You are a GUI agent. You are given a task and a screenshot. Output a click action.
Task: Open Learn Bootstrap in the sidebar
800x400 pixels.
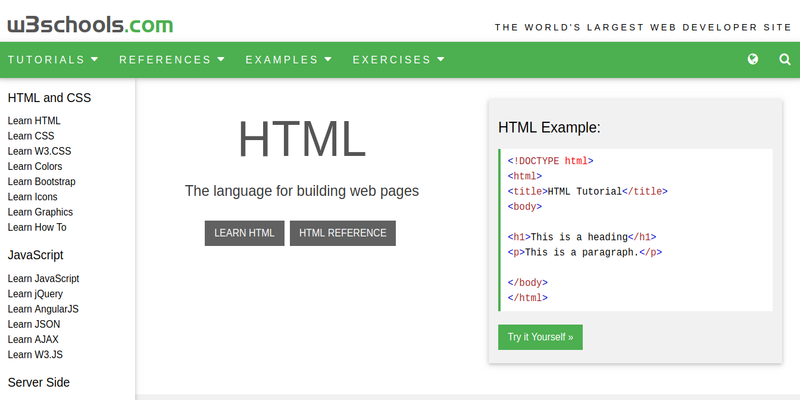tap(41, 182)
